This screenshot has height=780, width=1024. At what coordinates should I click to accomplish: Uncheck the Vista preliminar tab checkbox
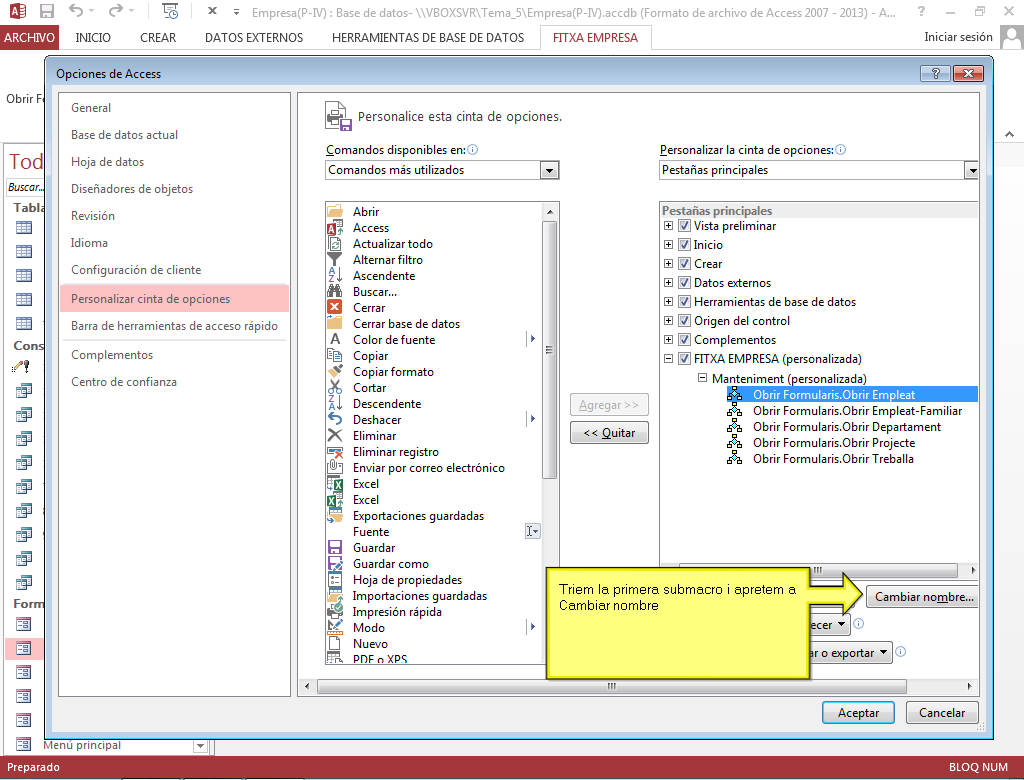click(684, 226)
